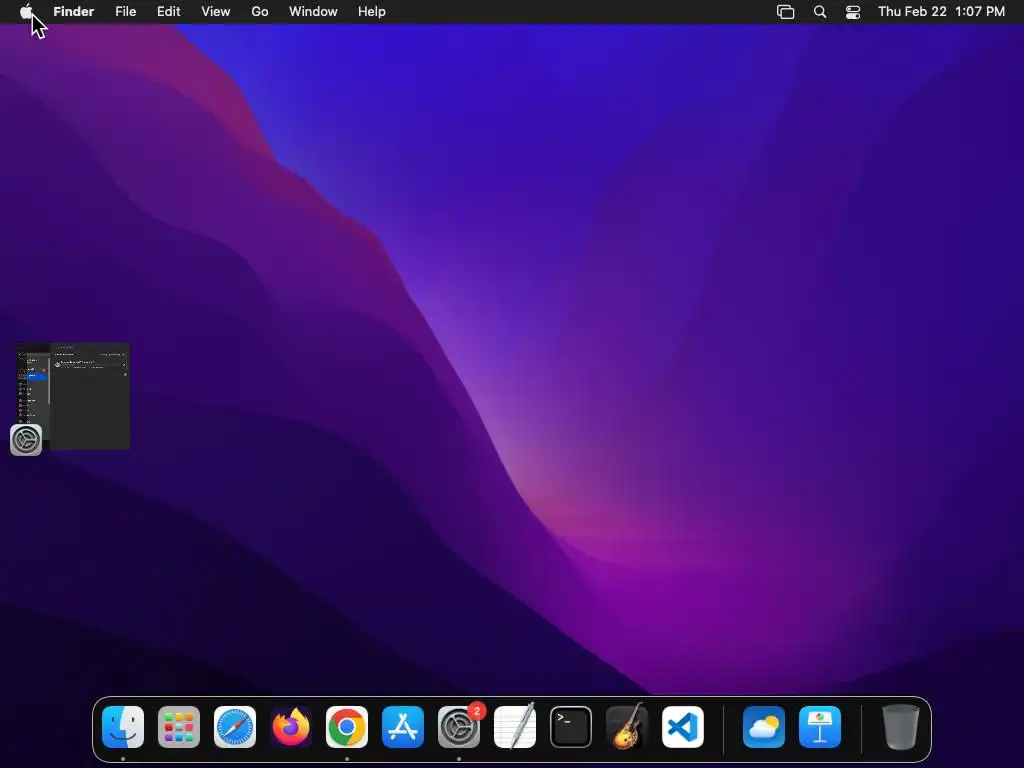Open the Apple menu

click(26, 11)
